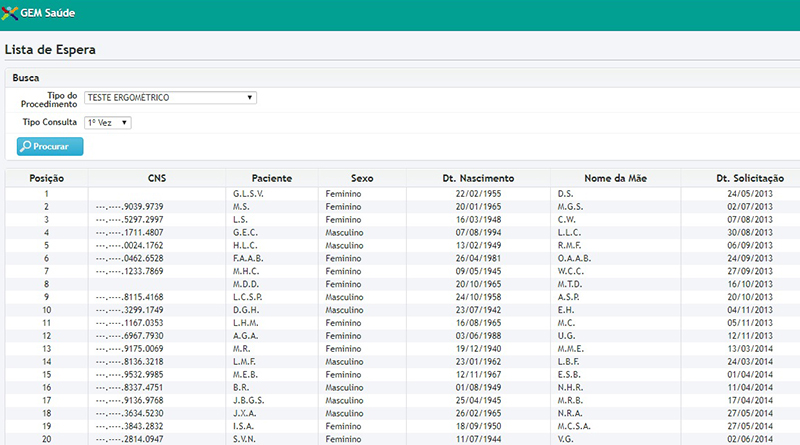The width and height of the screenshot is (800, 445).
Task: Select patient L.M.F. entry
Action: [x=244, y=362]
